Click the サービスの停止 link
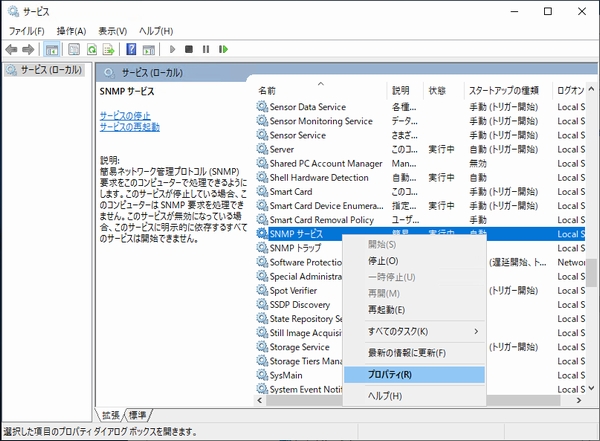The width and height of the screenshot is (600, 441). point(125,115)
